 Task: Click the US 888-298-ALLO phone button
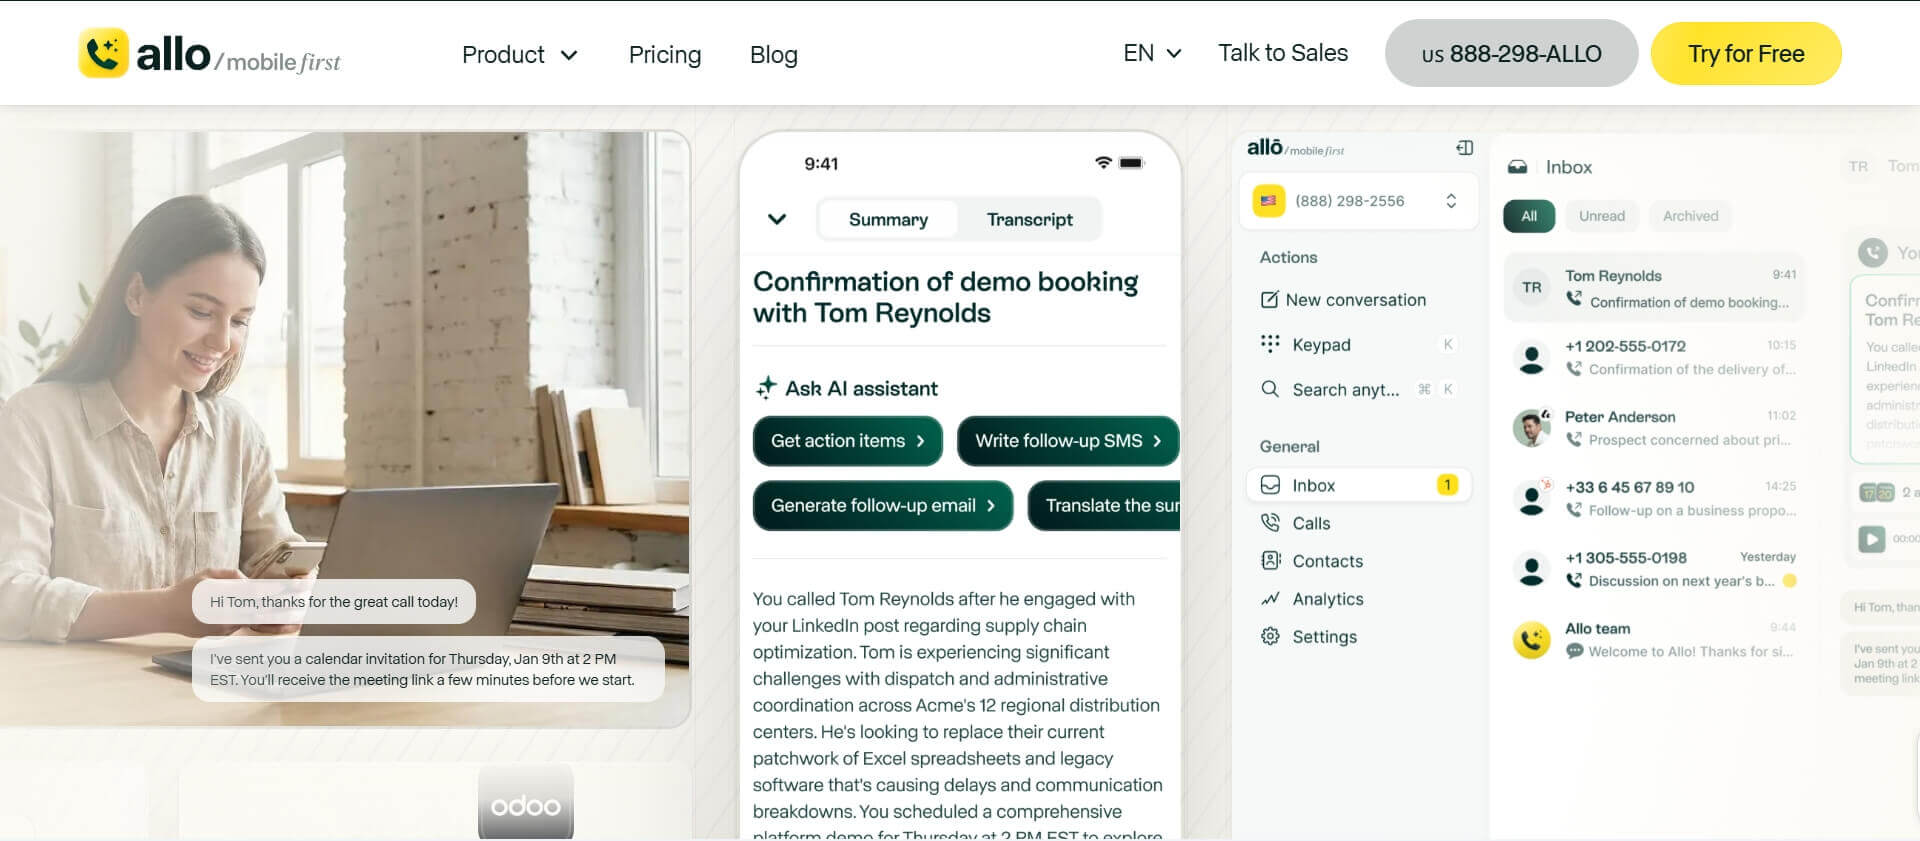[1511, 53]
